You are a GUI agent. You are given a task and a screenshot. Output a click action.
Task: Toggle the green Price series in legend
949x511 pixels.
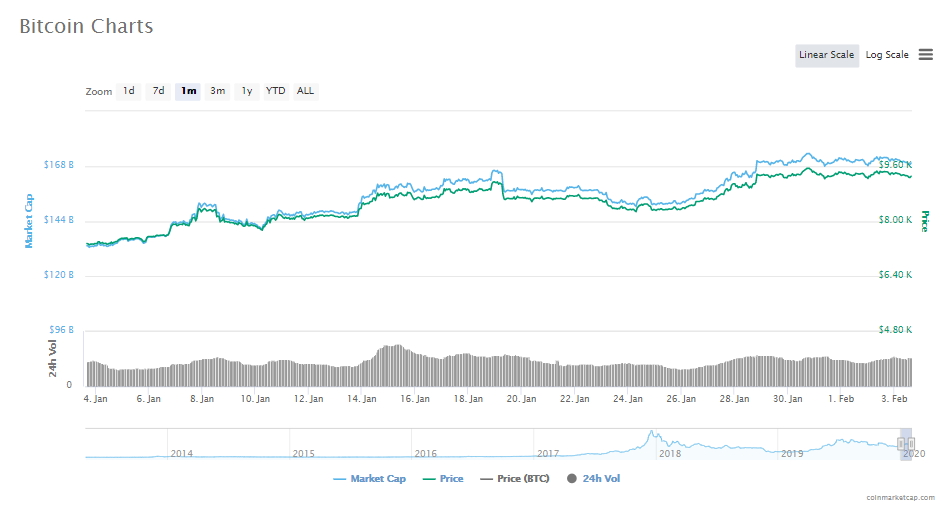443,478
